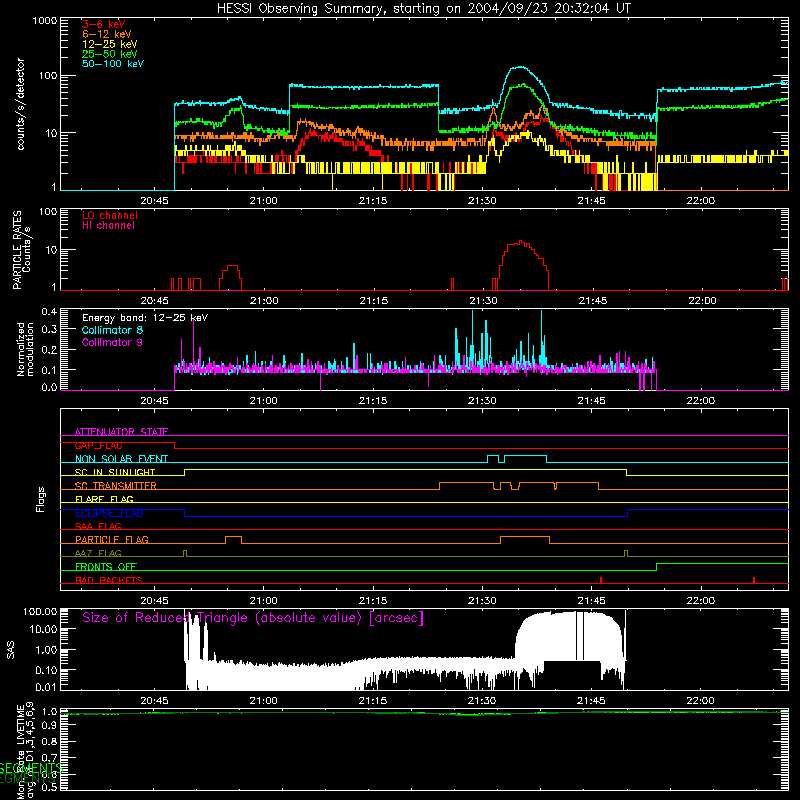Click the 'Normalized modulation' vertical axis label
The image size is (800, 800).
click(x=25, y=349)
